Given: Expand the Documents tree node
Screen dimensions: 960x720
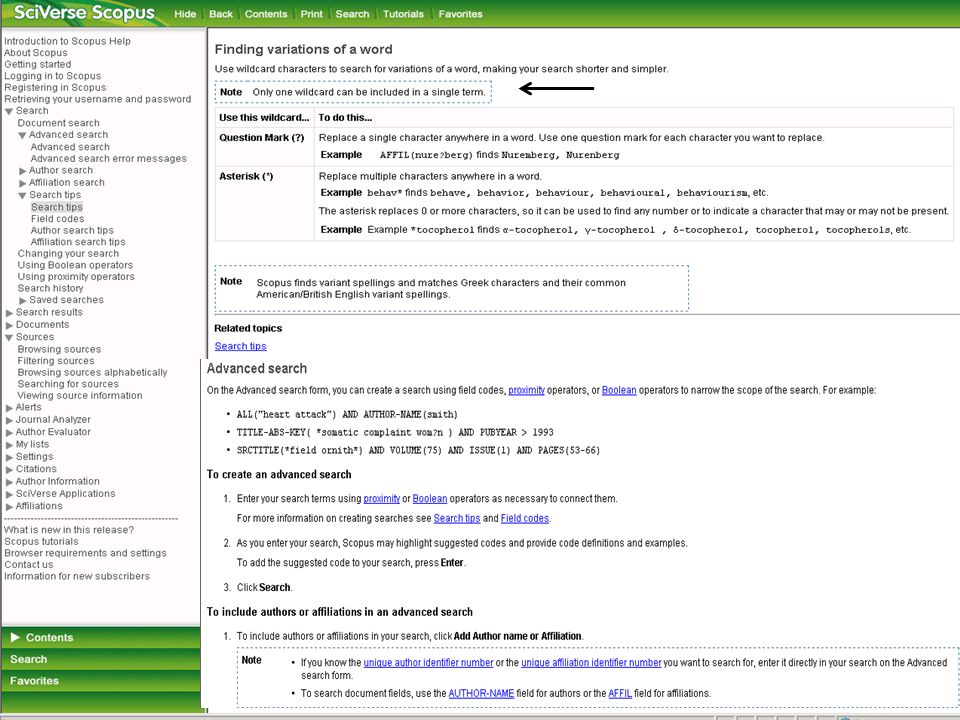Looking at the screenshot, I should [9, 325].
